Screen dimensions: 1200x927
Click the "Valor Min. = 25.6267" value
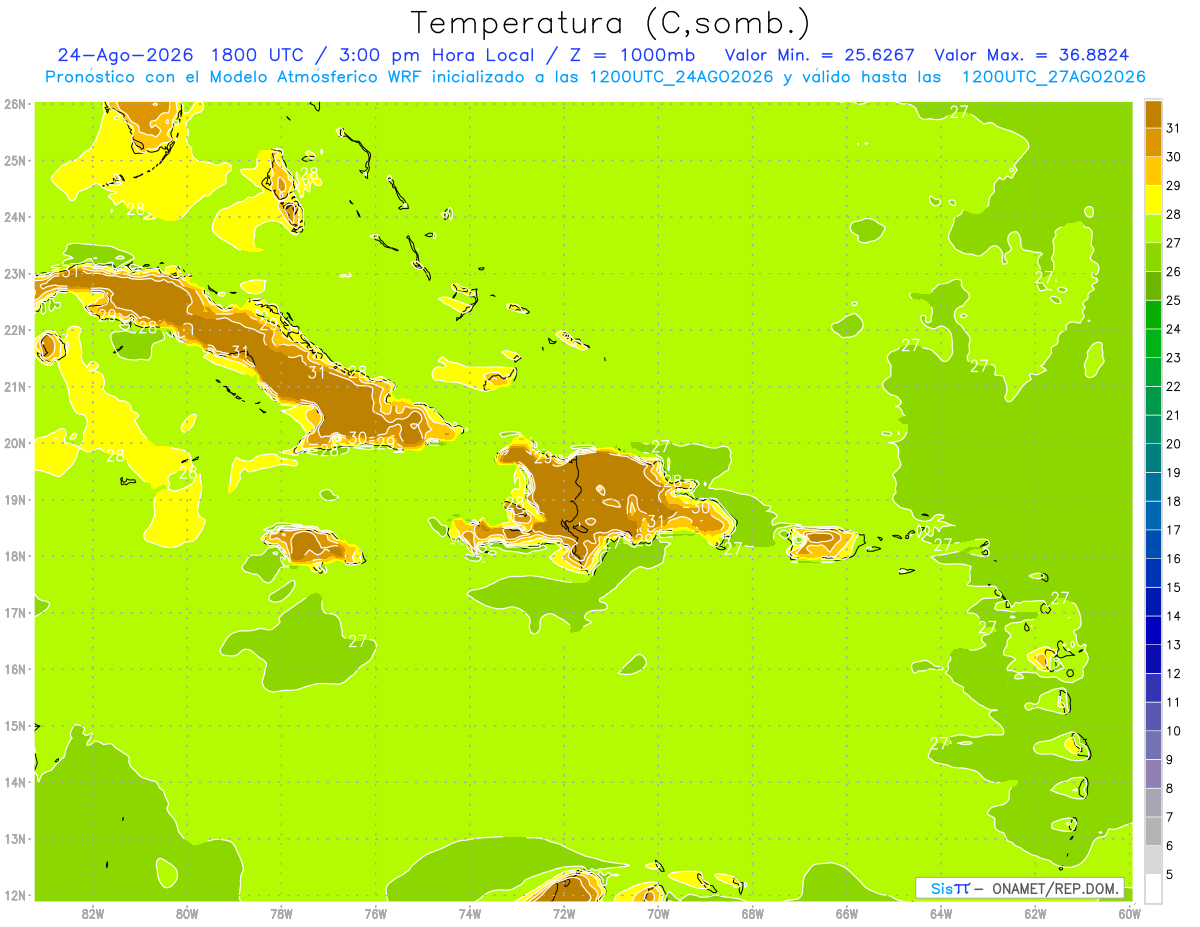click(x=820, y=56)
